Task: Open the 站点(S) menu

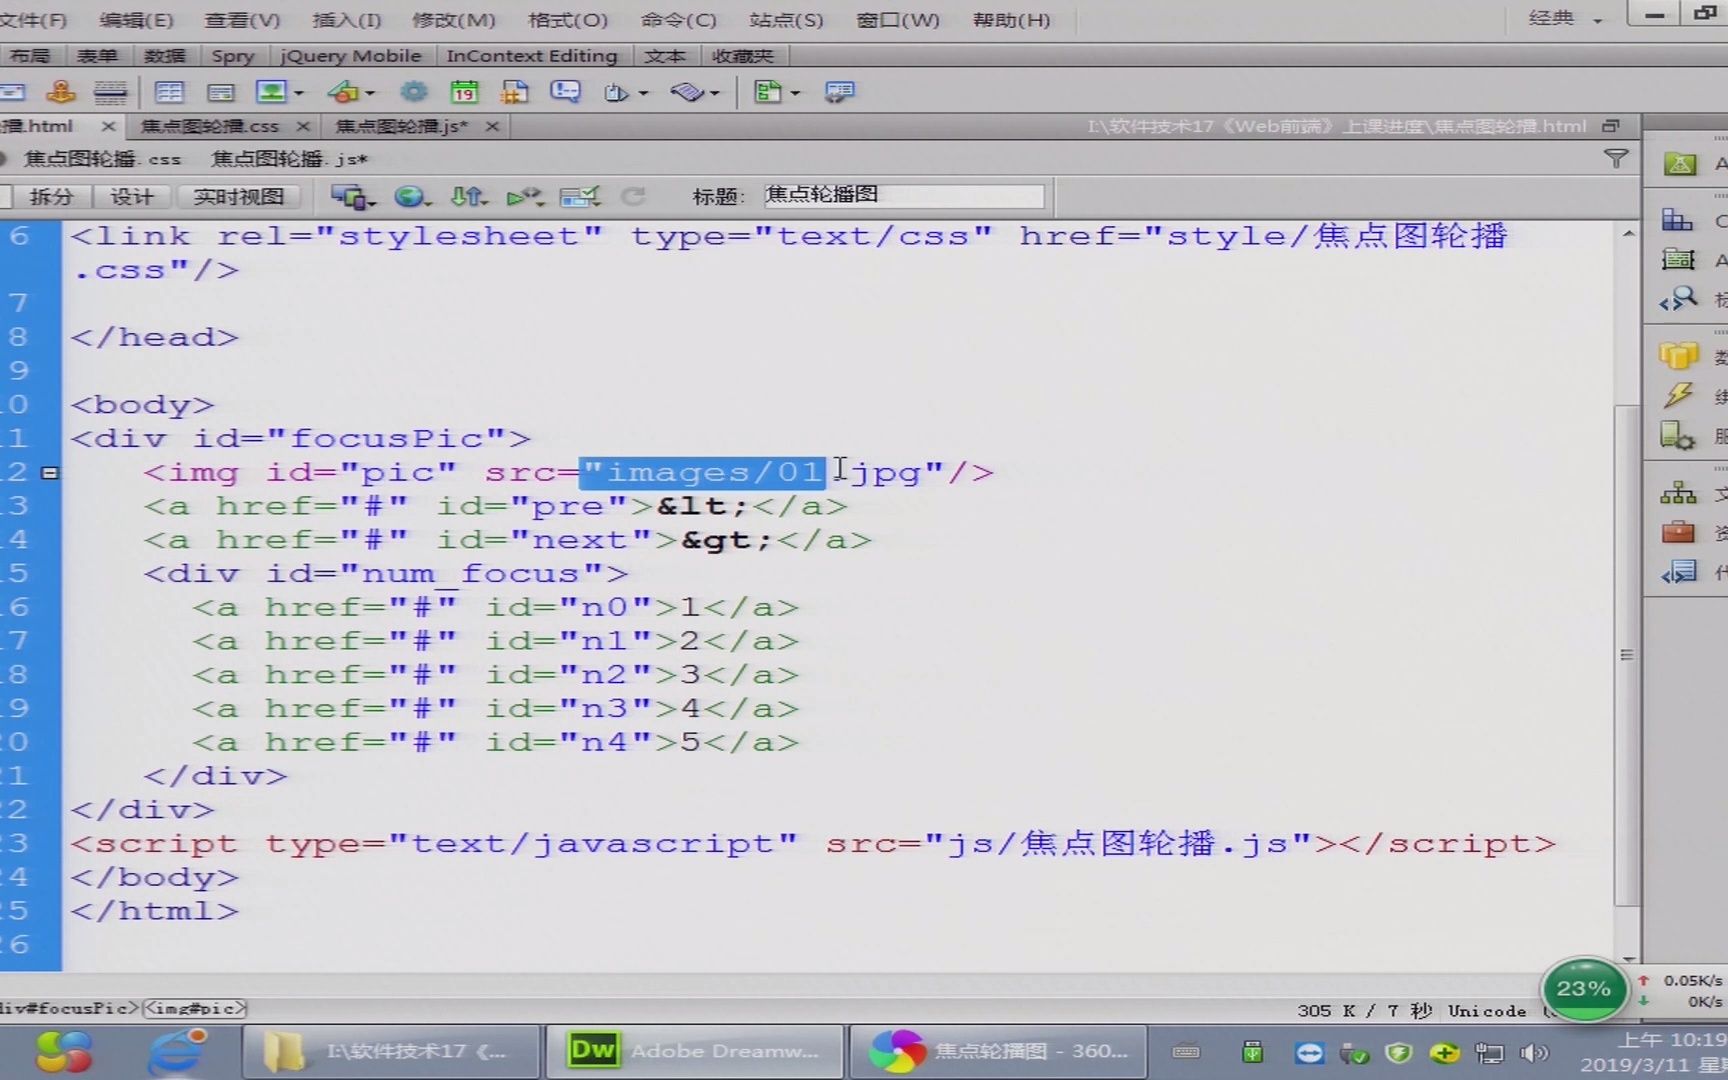Action: 786,20
